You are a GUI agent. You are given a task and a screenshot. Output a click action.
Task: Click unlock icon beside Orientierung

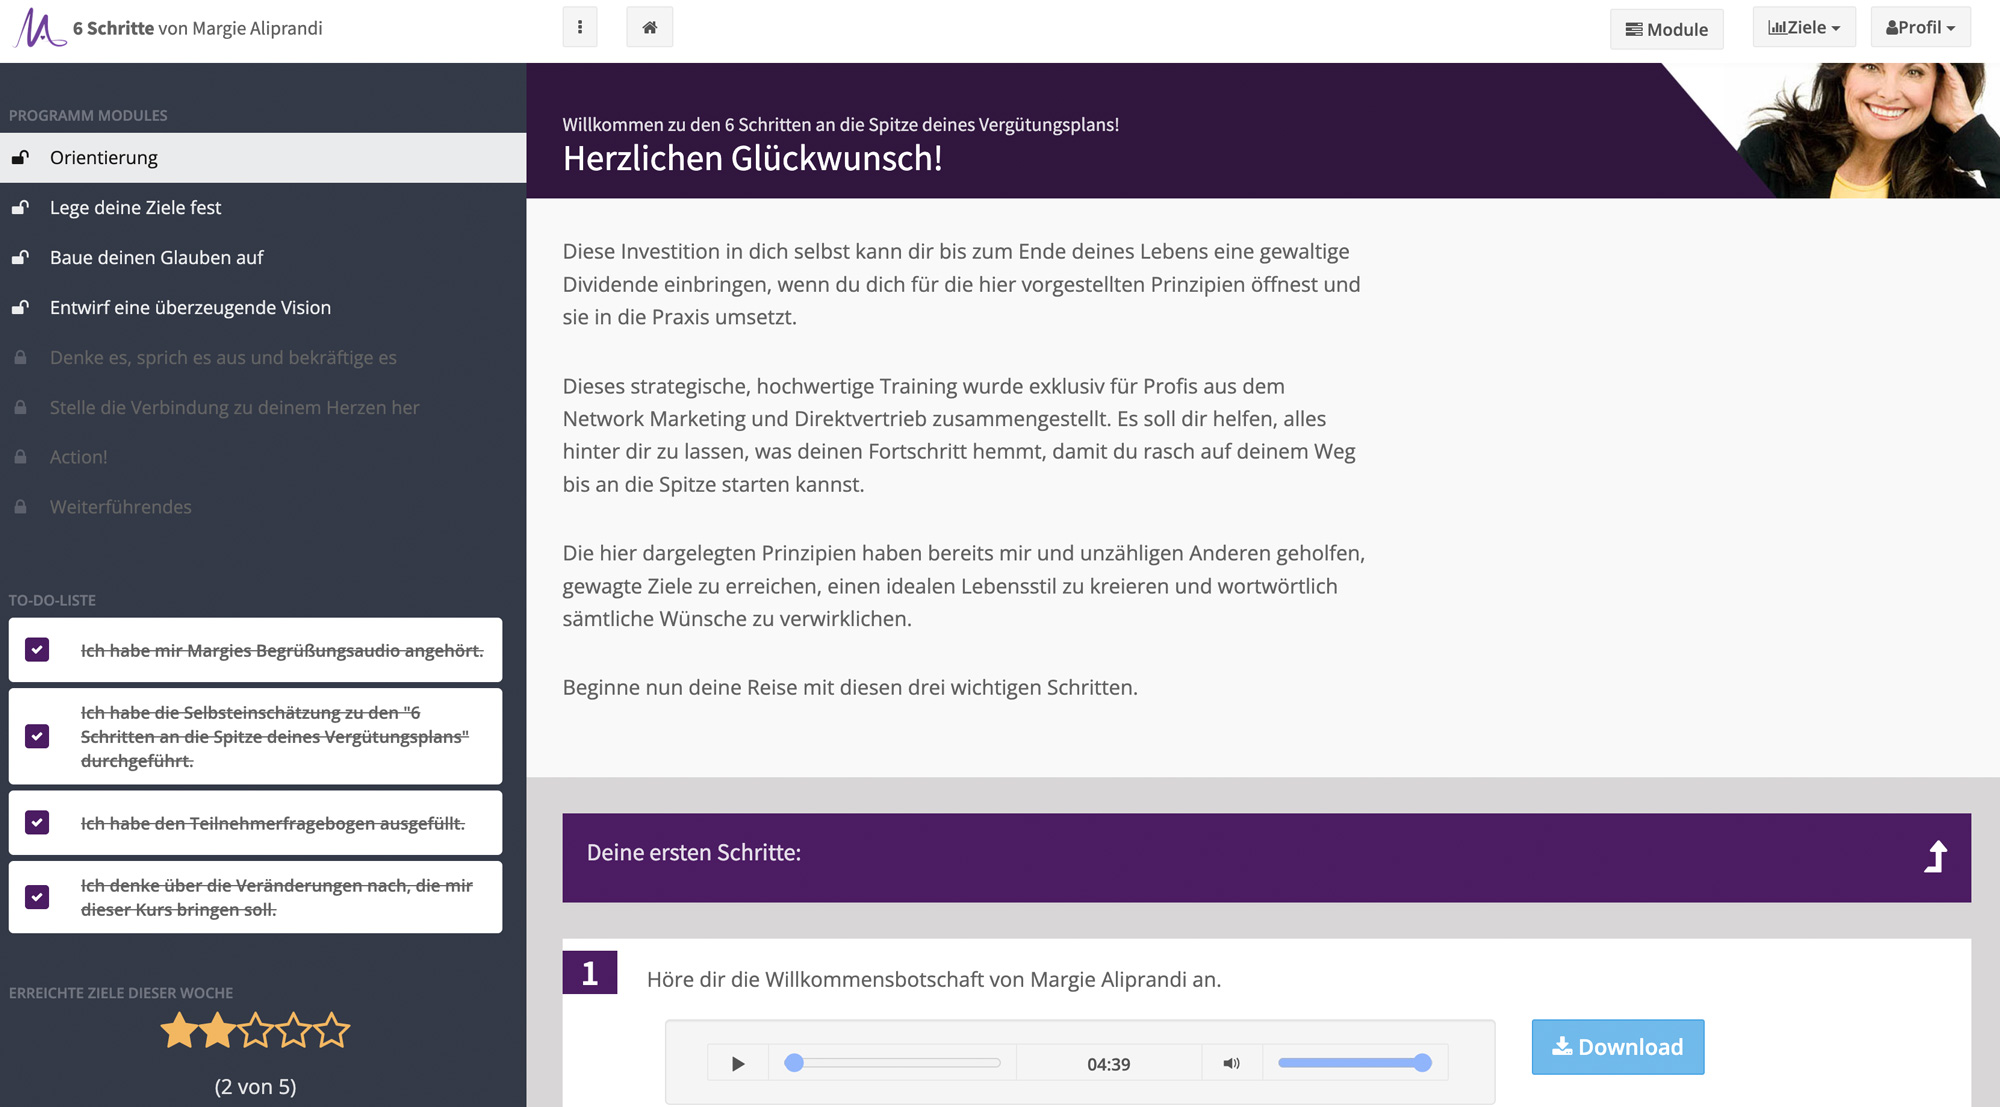tap(20, 158)
